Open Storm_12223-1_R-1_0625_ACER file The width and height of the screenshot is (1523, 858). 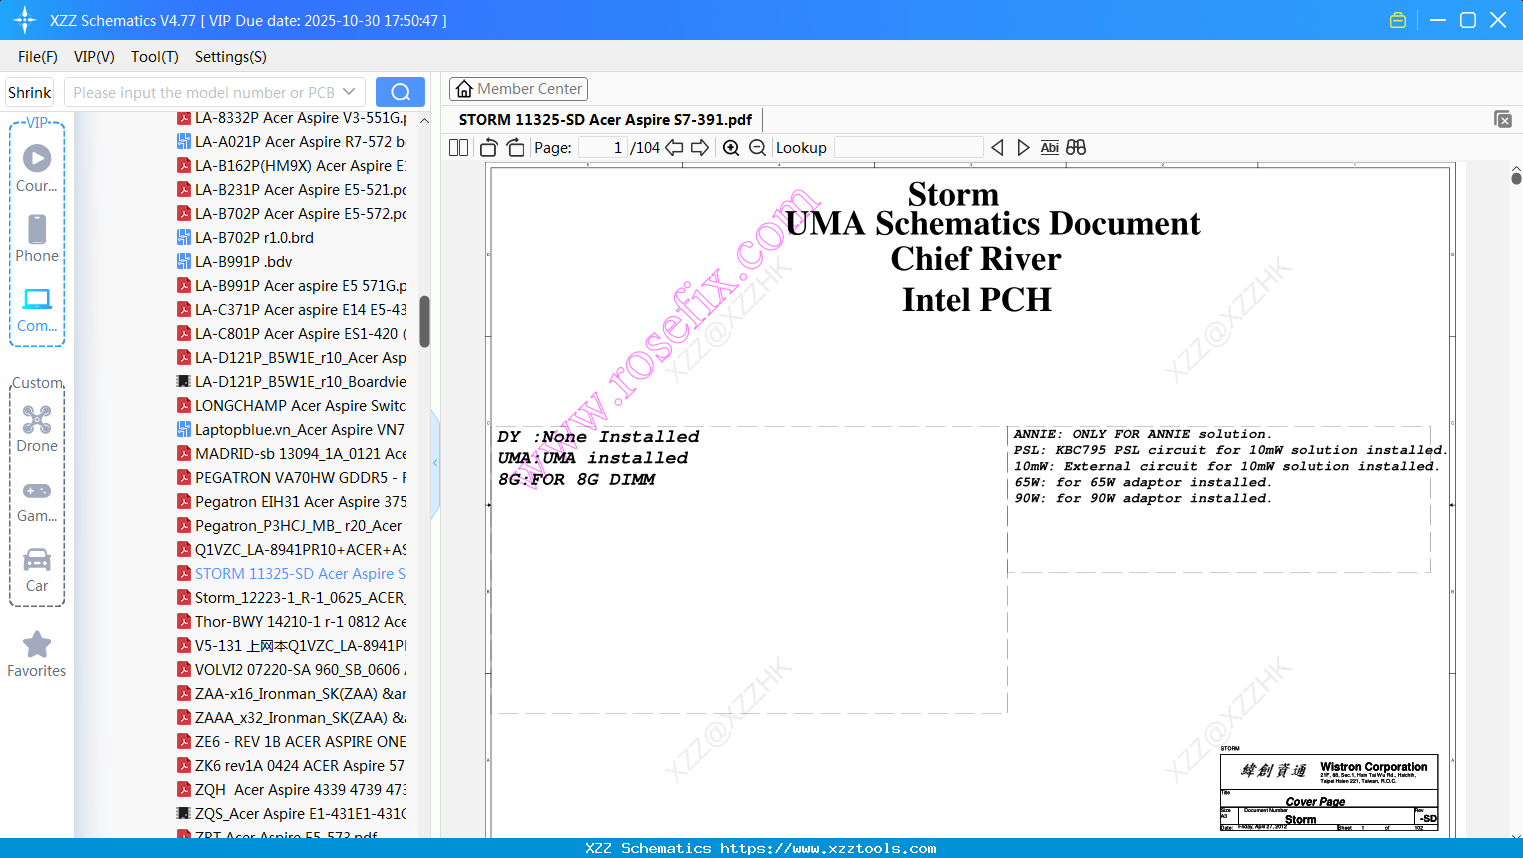[x=292, y=598]
